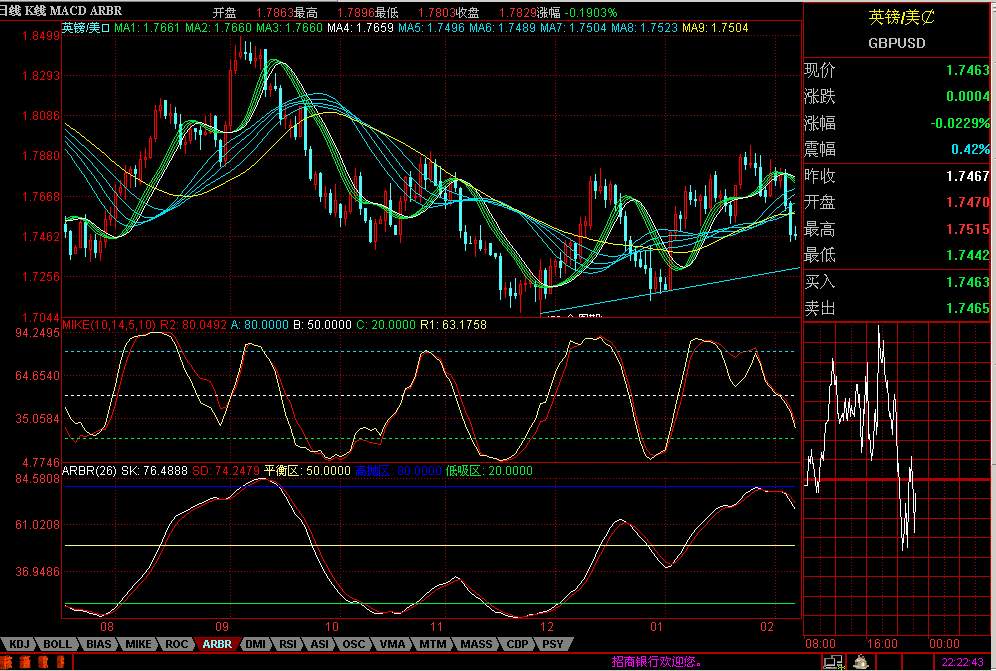Viewport: 996px width, 671px height.
Task: Switch to the CDP indicator tab
Action: pos(518,644)
